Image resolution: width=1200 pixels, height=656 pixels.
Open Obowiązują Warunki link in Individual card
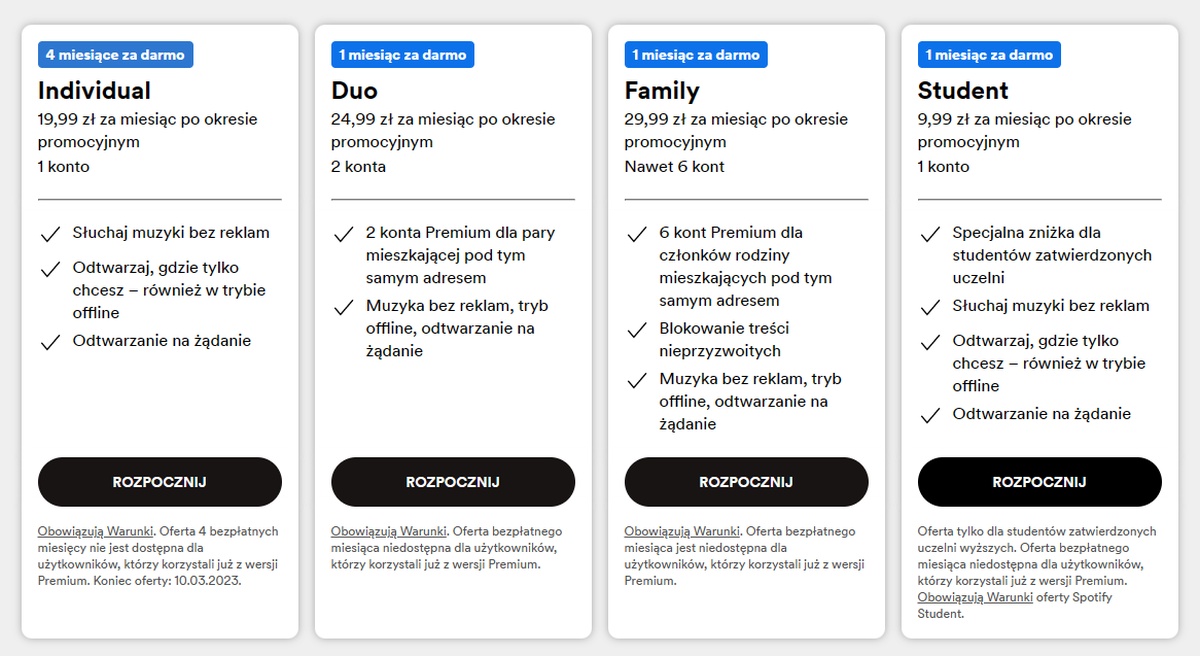[x=96, y=532]
